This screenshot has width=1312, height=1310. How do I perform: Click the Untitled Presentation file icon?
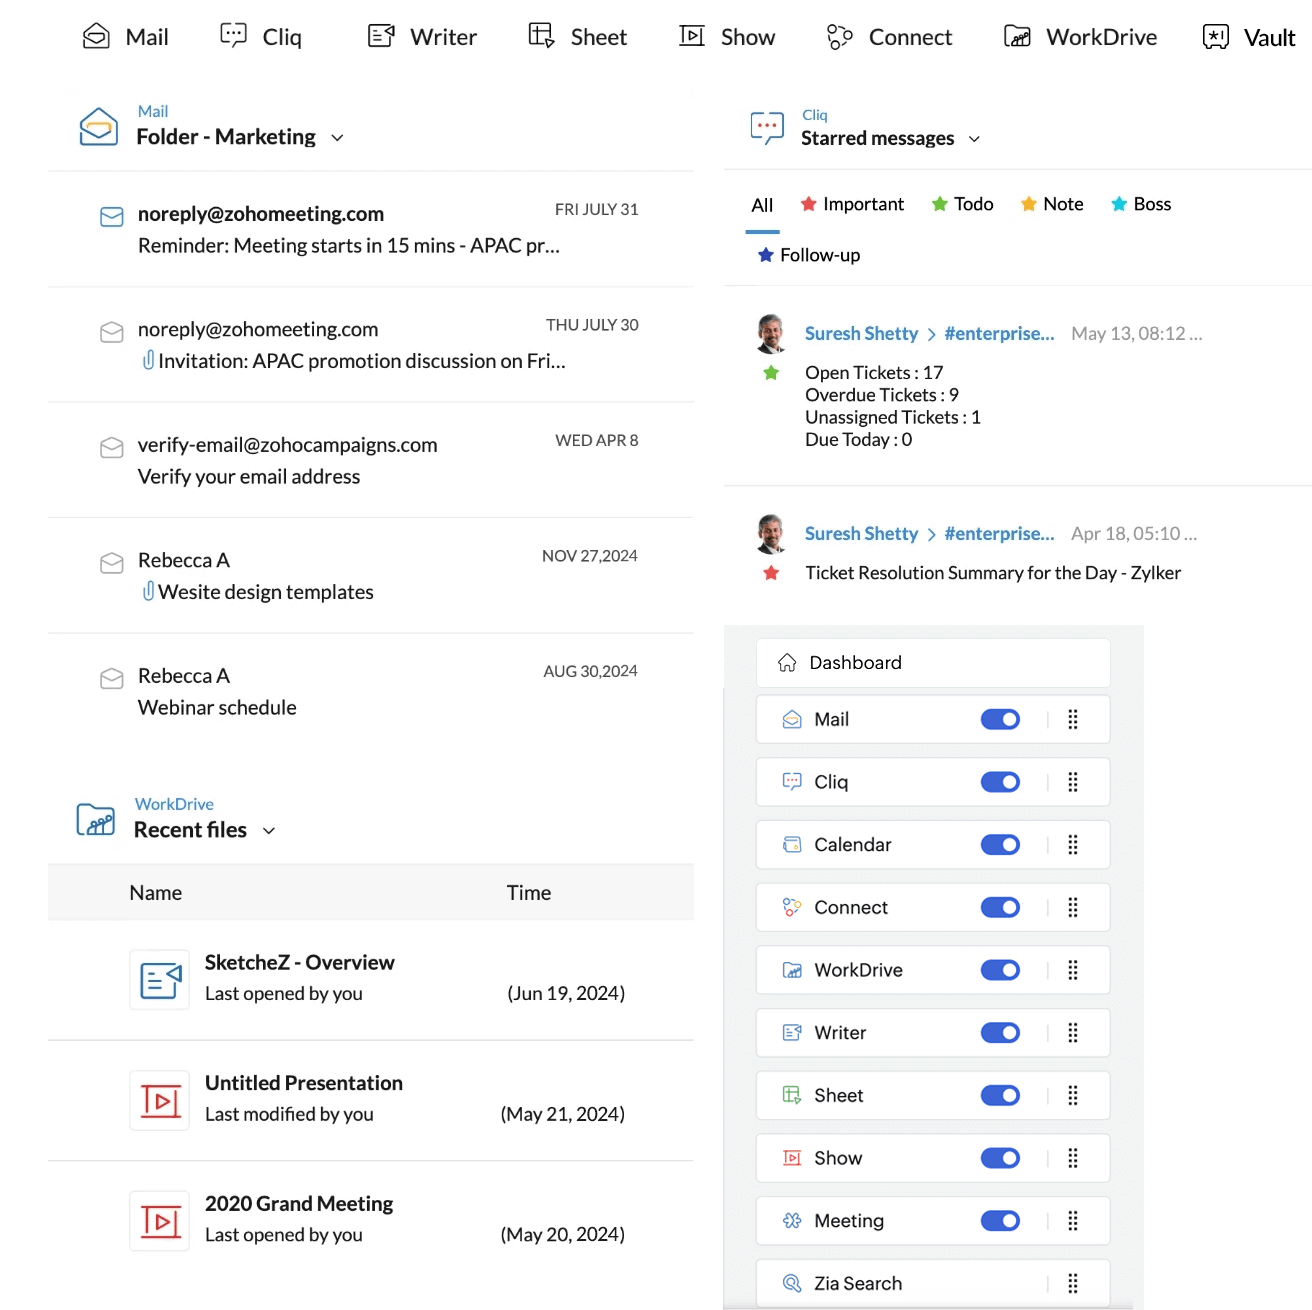[x=160, y=1100]
